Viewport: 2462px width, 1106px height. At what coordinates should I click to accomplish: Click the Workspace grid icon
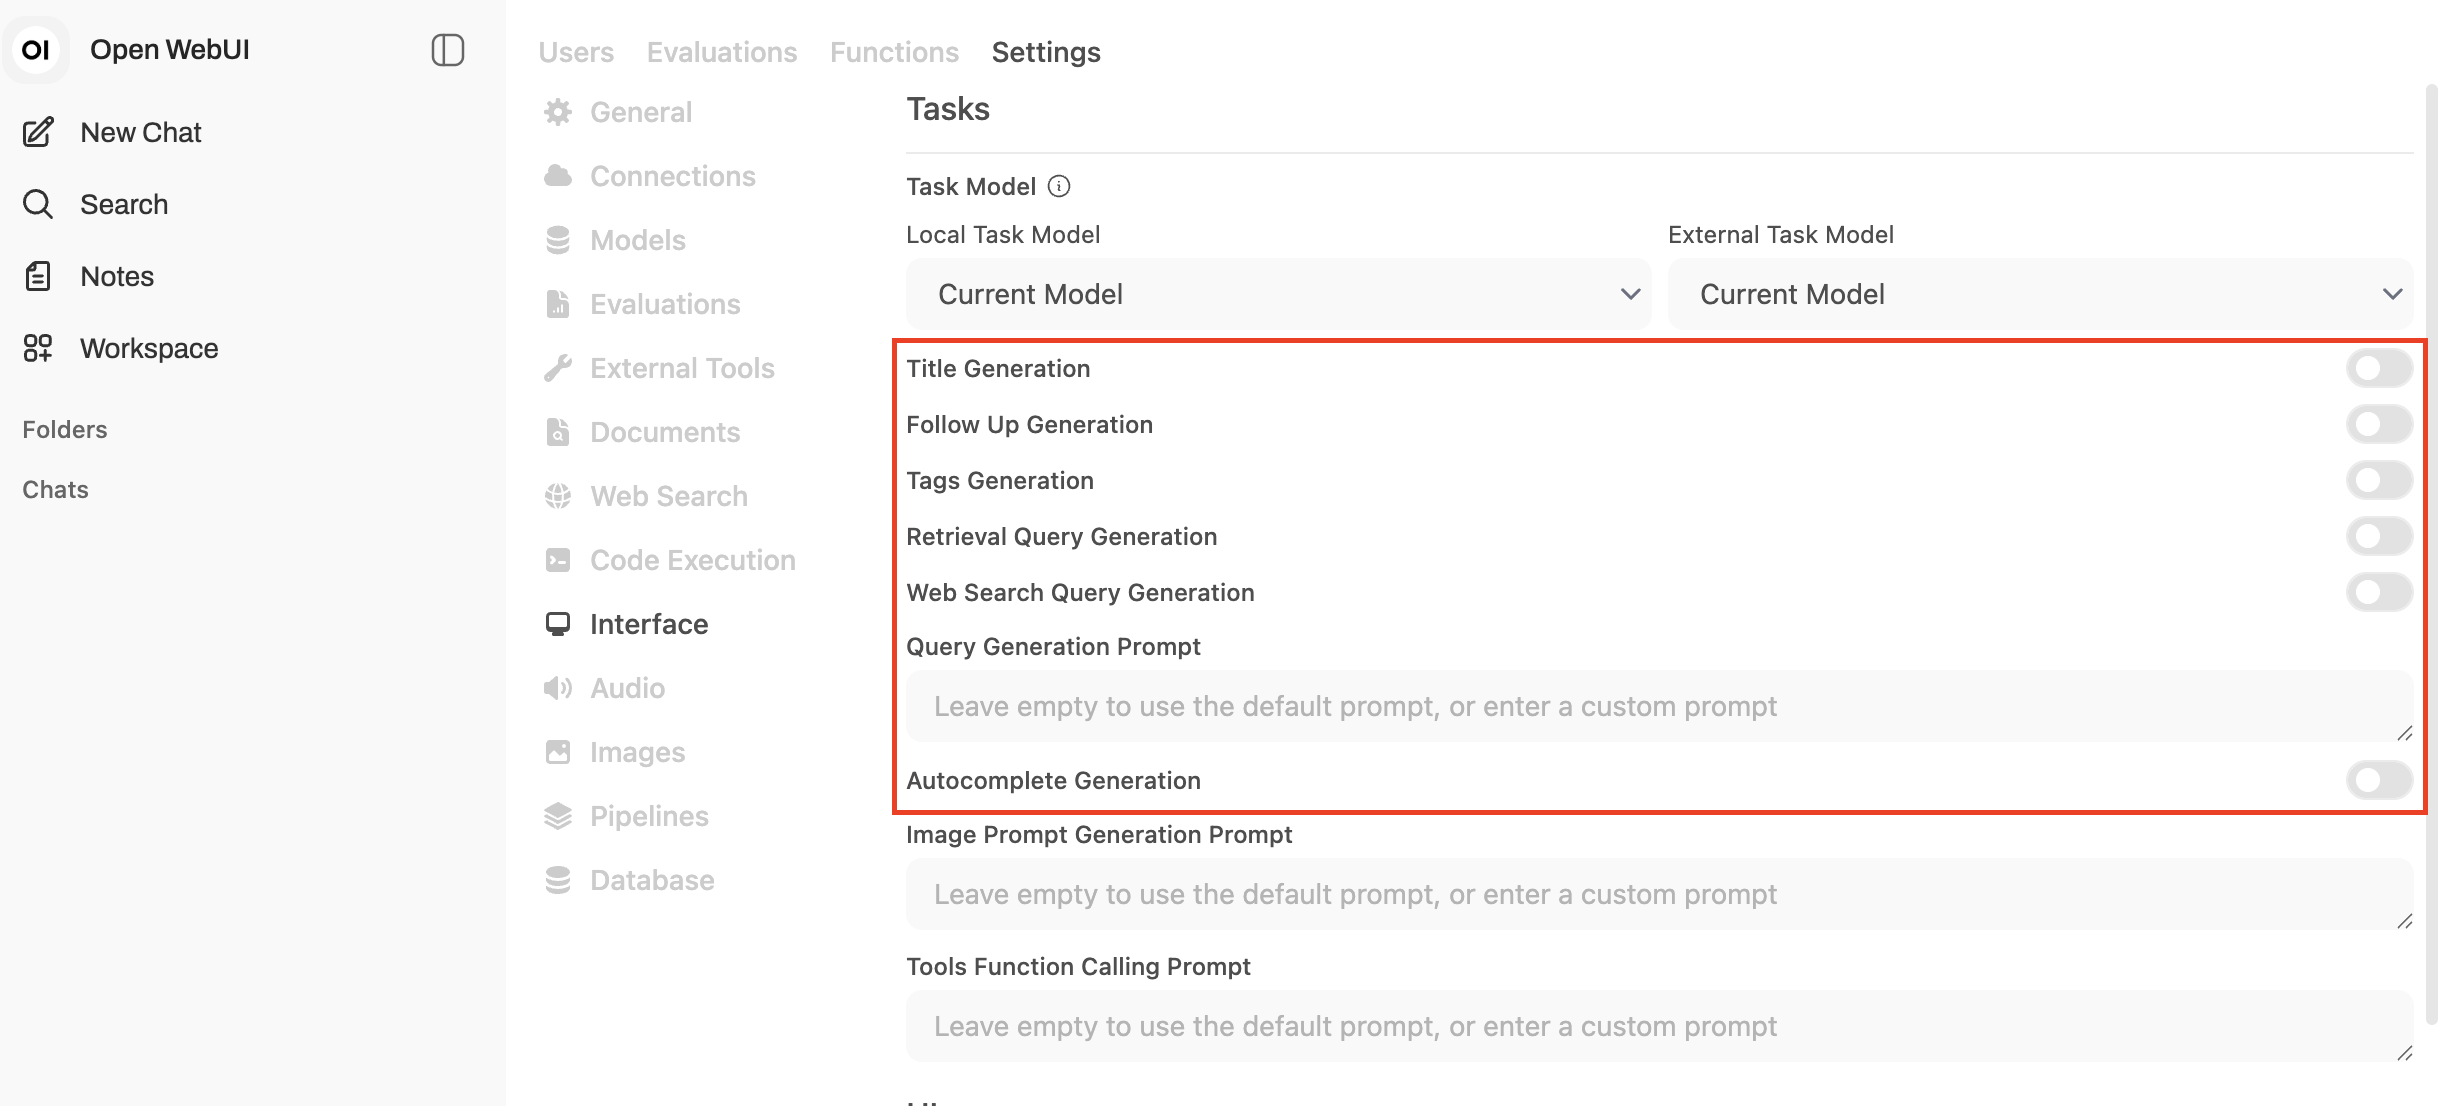tap(38, 348)
